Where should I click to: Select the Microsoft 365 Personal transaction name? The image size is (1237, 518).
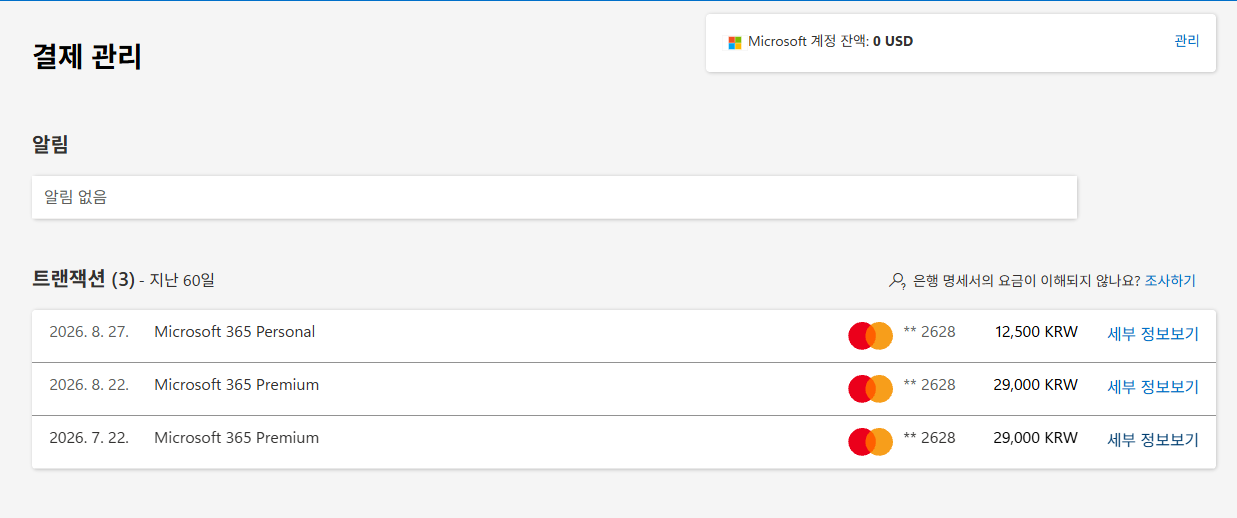tap(234, 332)
